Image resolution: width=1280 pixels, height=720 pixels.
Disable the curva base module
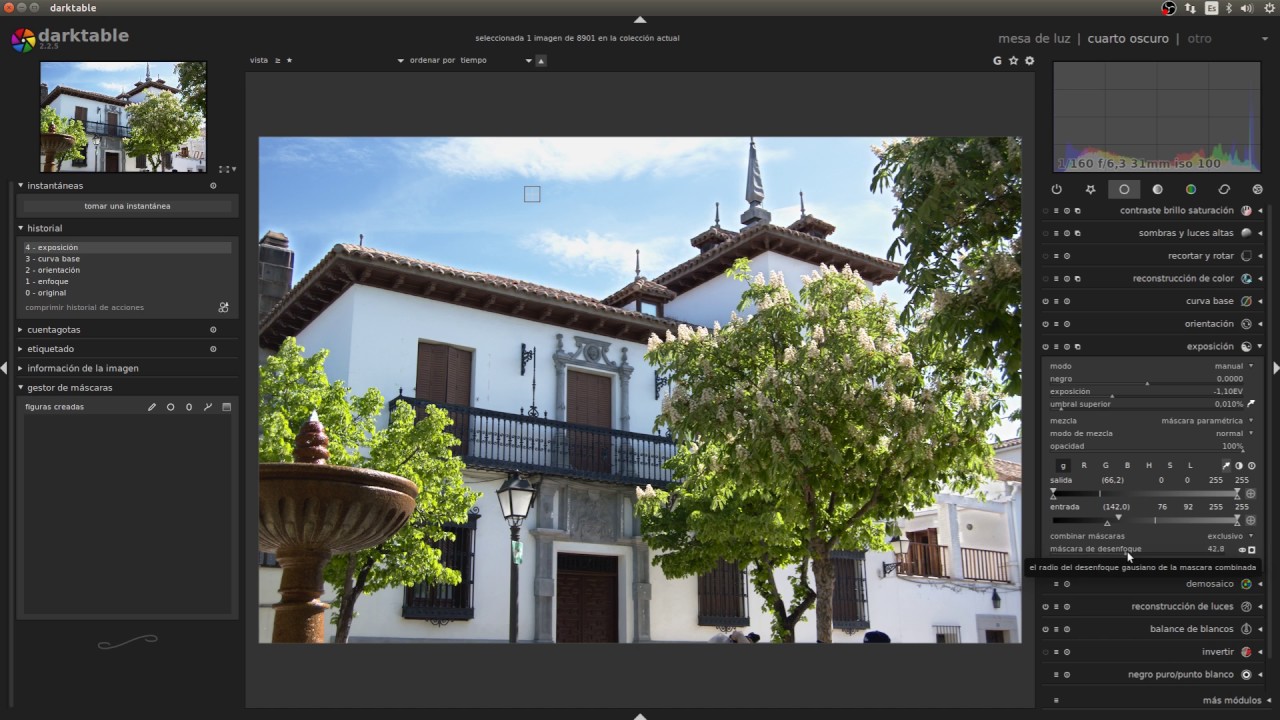pos(1045,301)
